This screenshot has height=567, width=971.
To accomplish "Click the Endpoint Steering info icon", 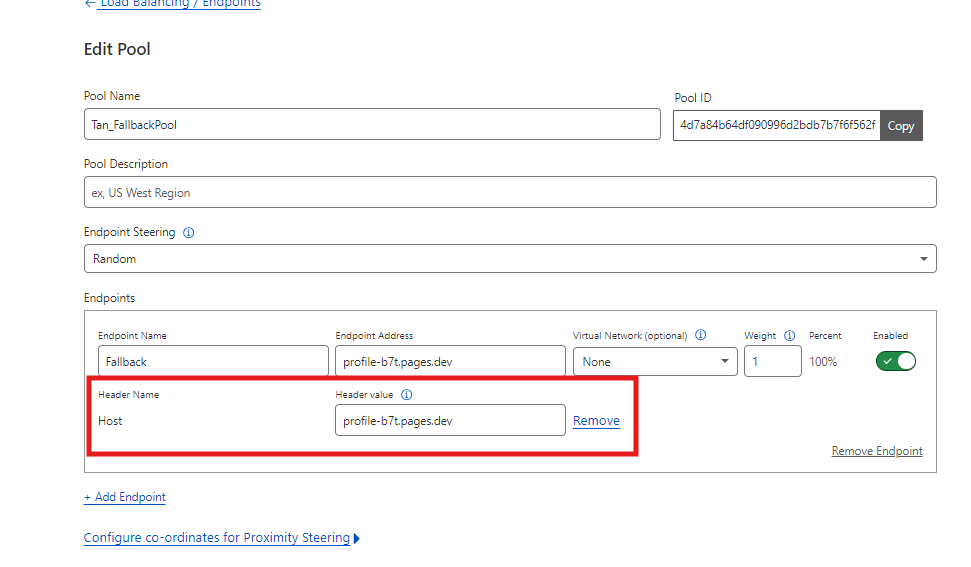I will (x=189, y=232).
